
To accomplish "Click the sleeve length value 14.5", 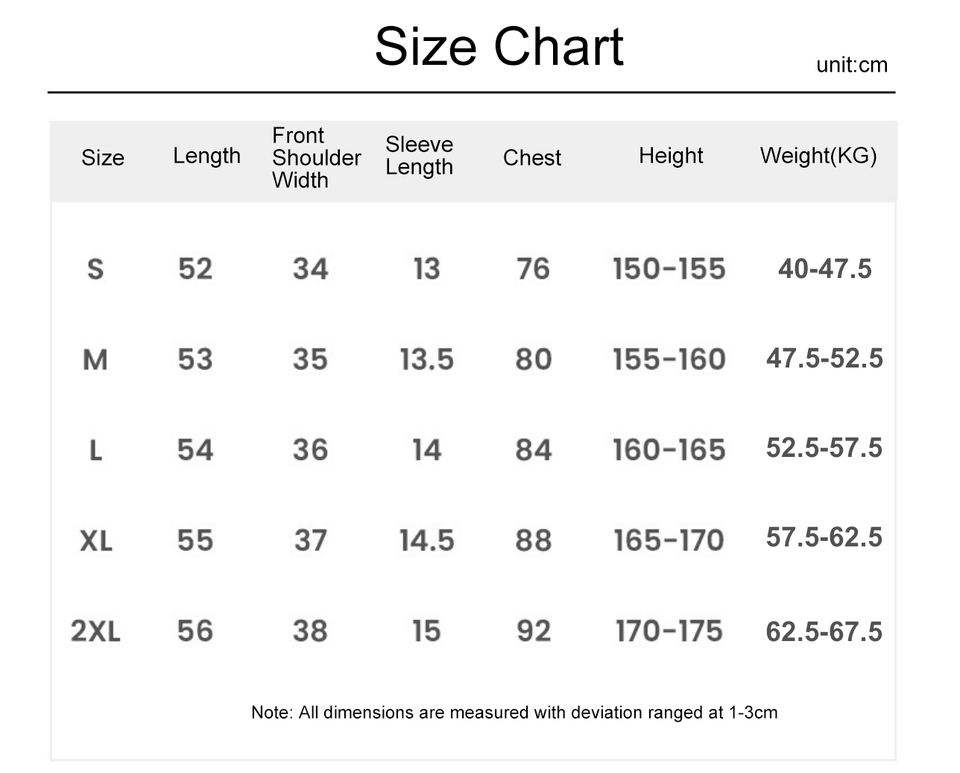I will pyautogui.click(x=427, y=541).
